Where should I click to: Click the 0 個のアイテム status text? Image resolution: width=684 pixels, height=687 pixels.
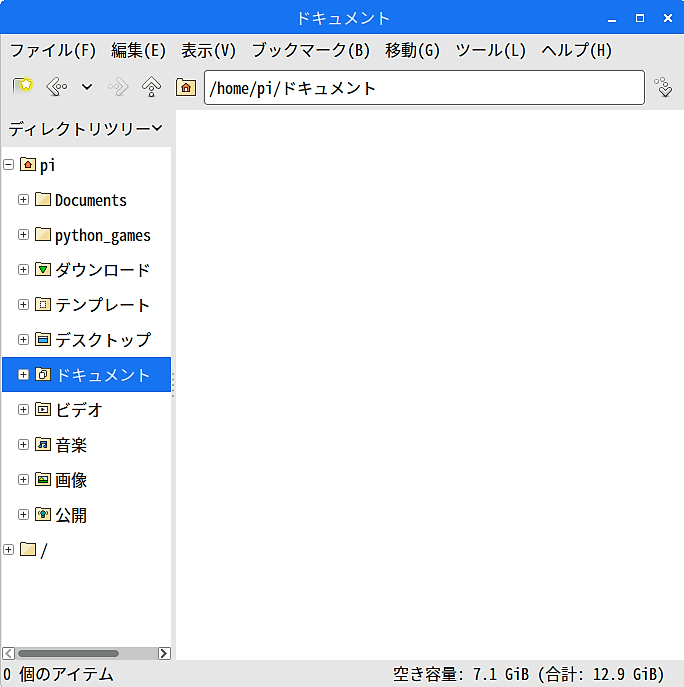click(x=58, y=674)
